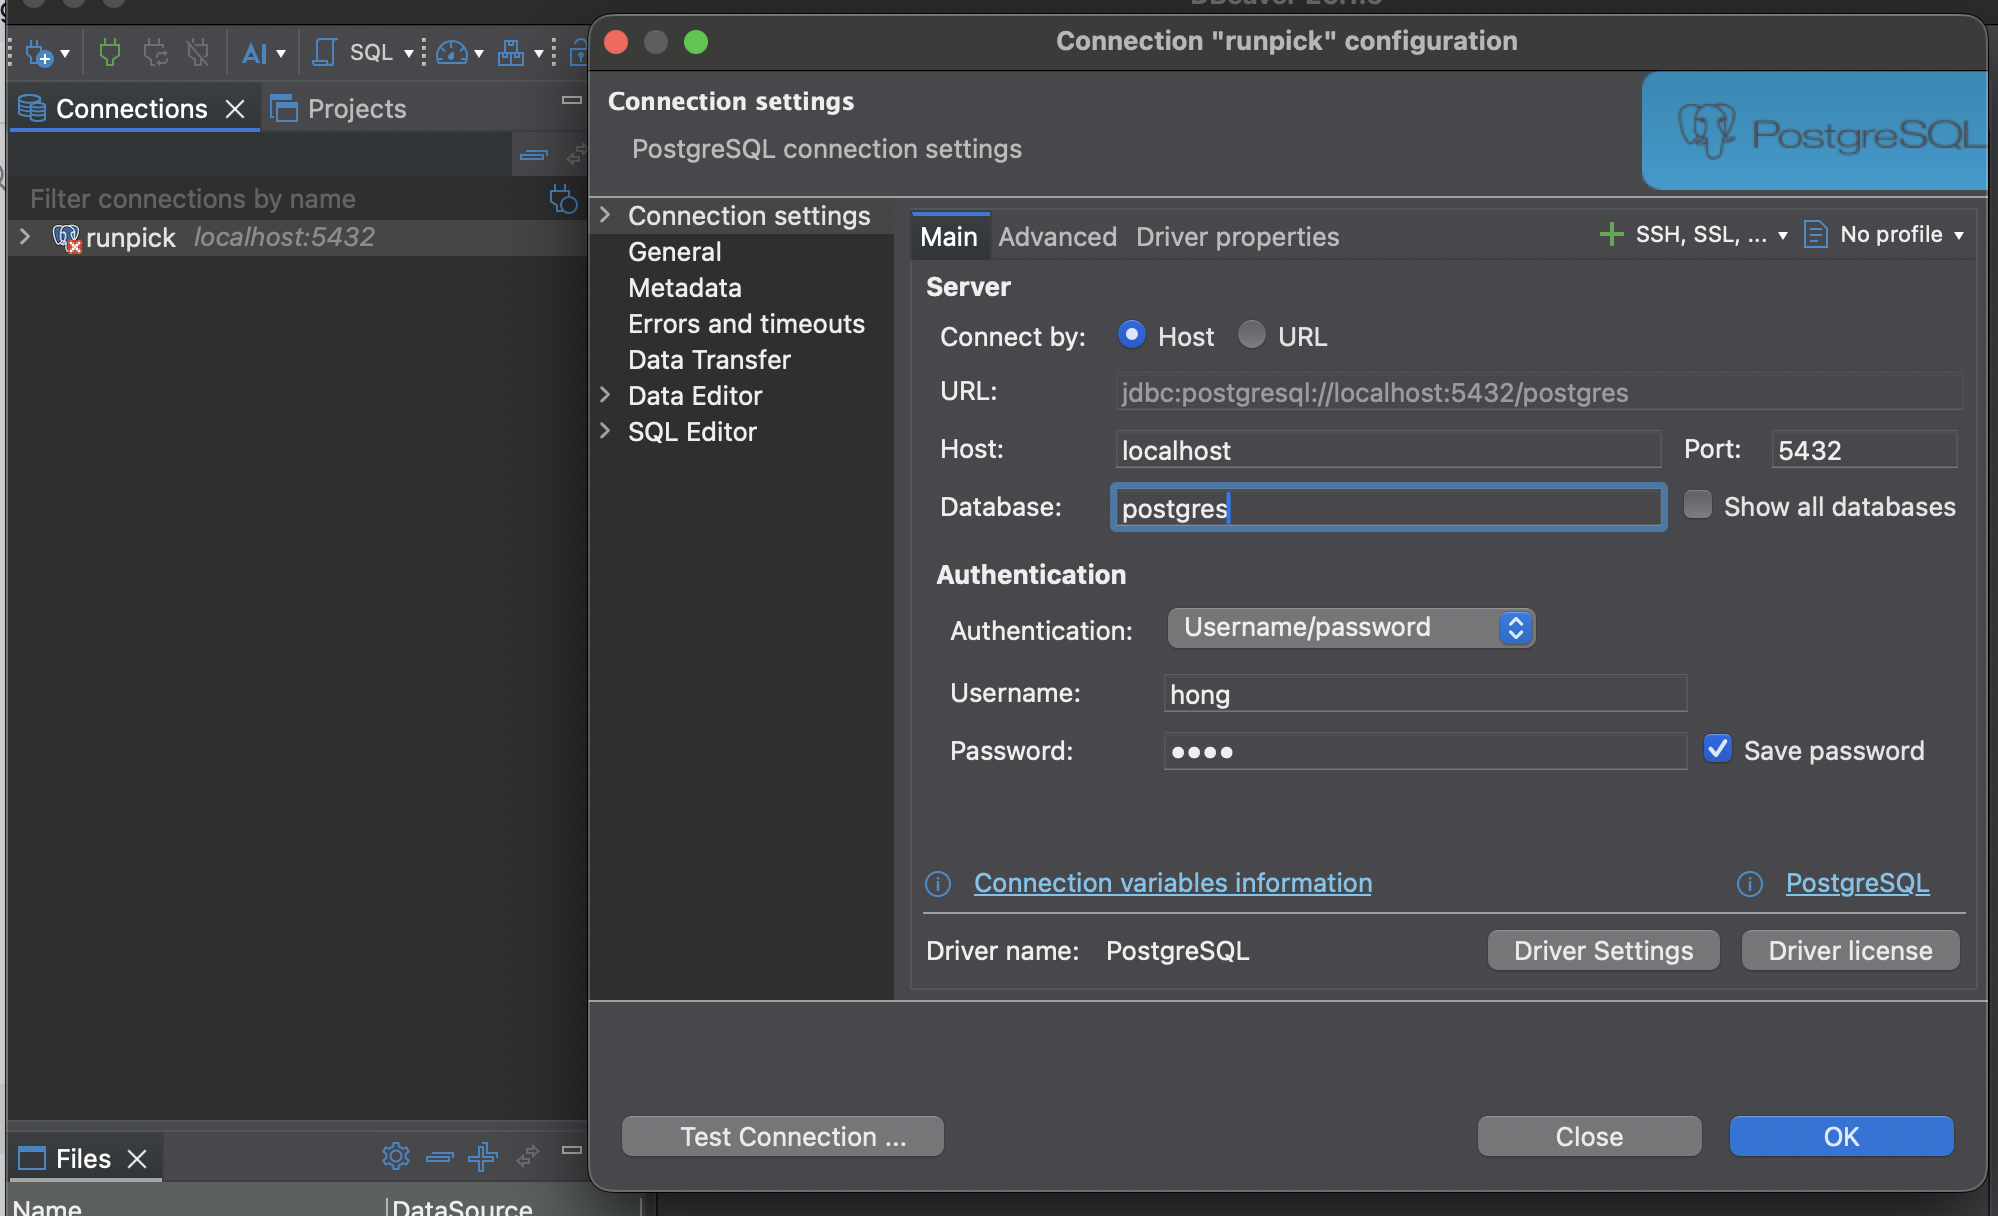Screen dimensions: 1998x1216
Task: Click into the Username input field
Action: tap(1425, 694)
